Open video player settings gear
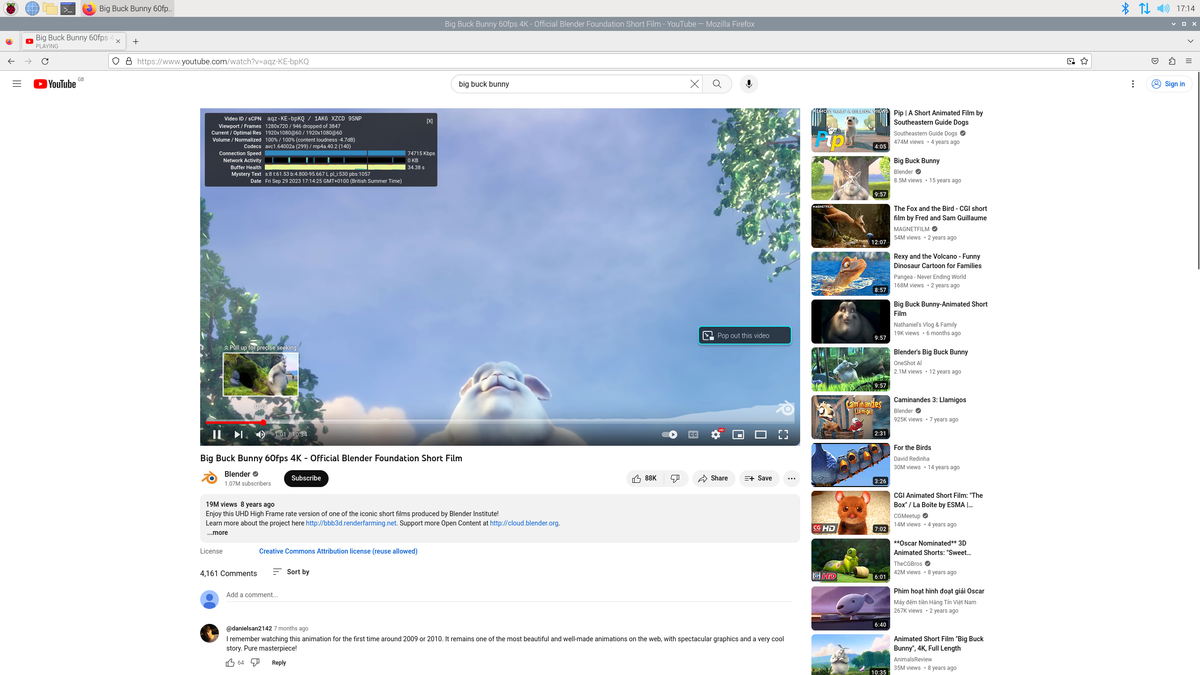Screen dimensions: 1200x675 tap(716, 434)
